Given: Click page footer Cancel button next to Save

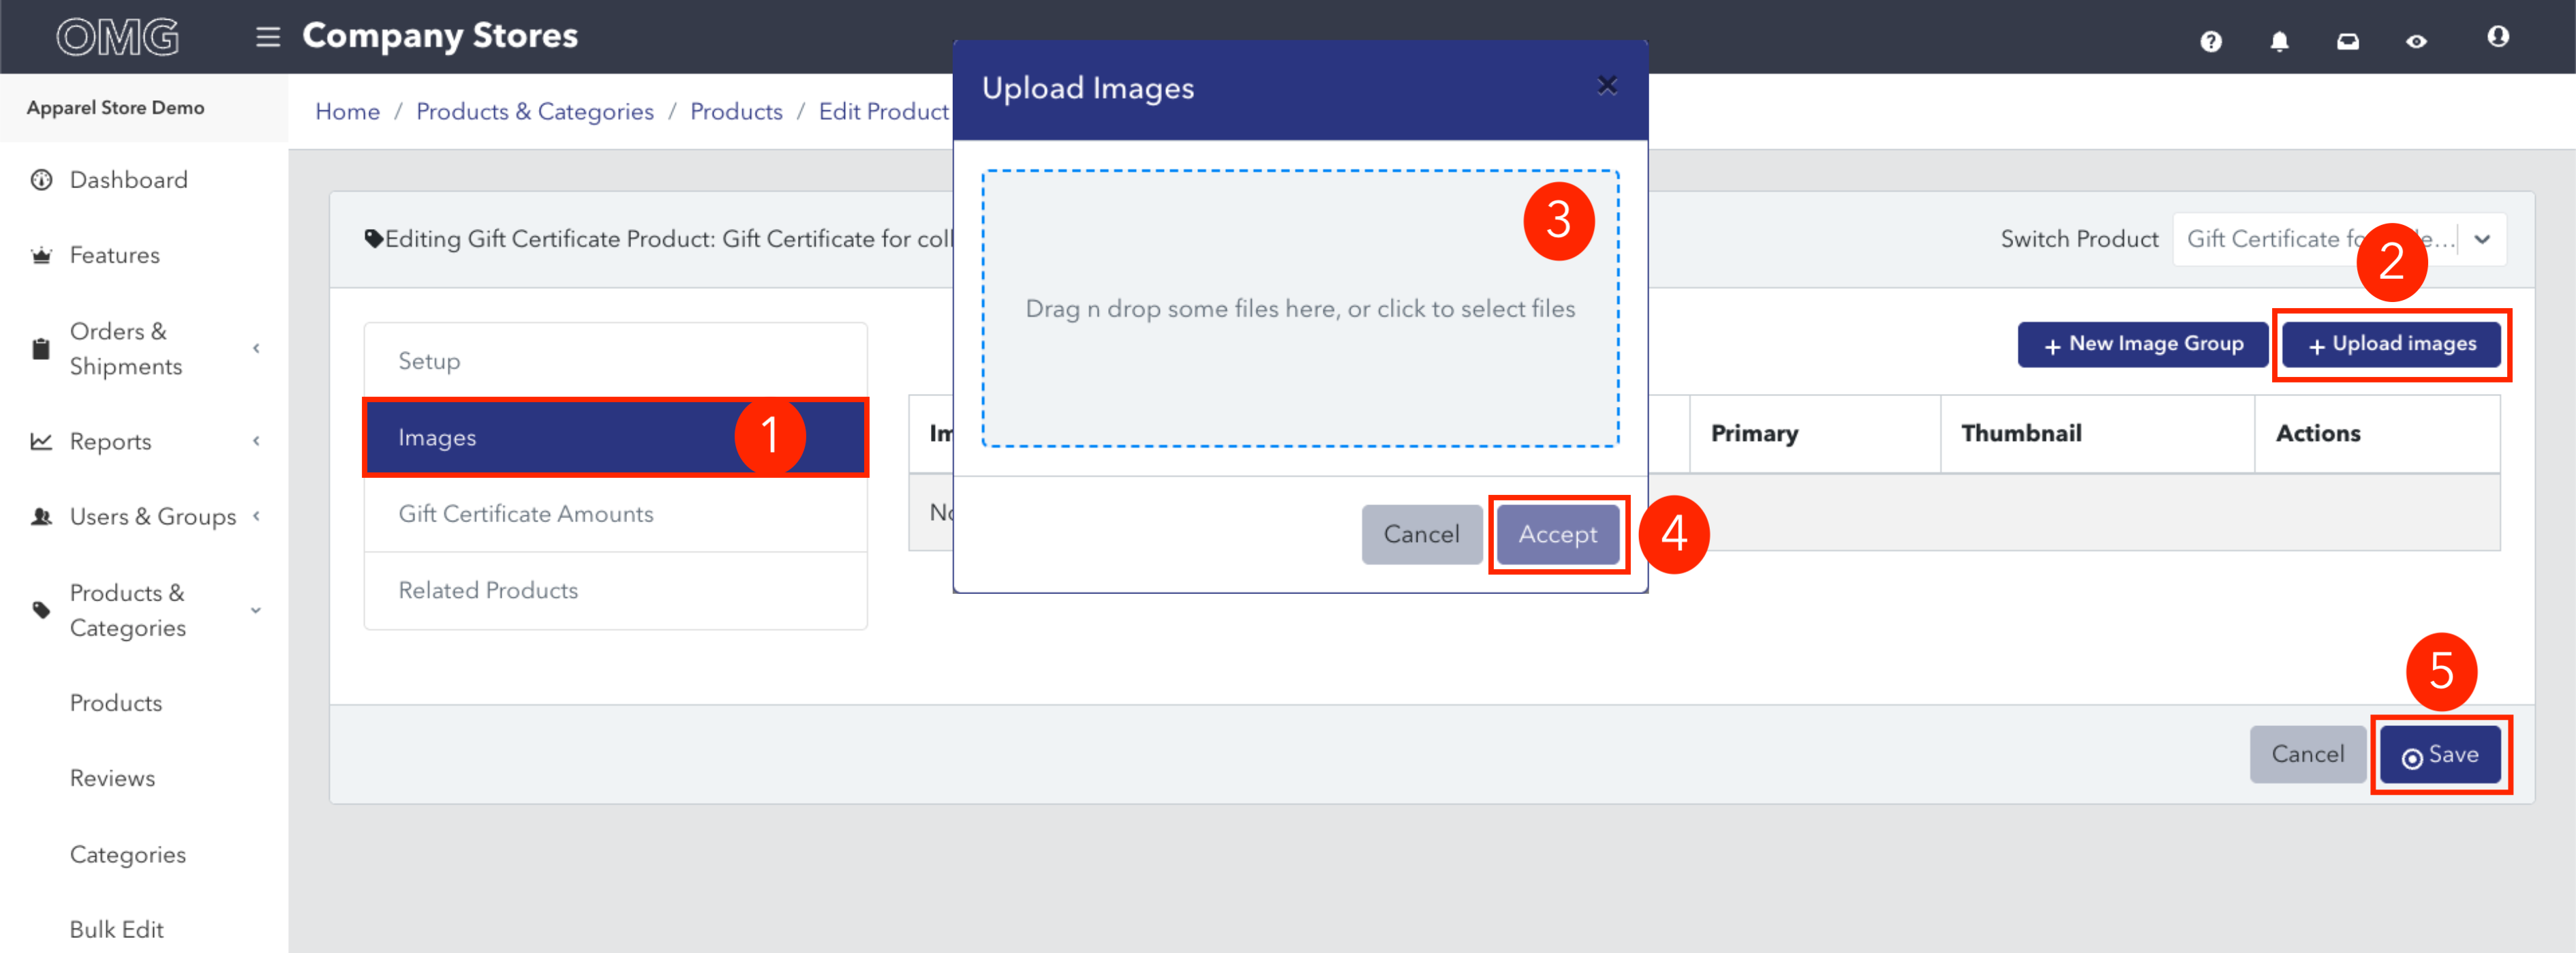Looking at the screenshot, I should (x=2307, y=754).
